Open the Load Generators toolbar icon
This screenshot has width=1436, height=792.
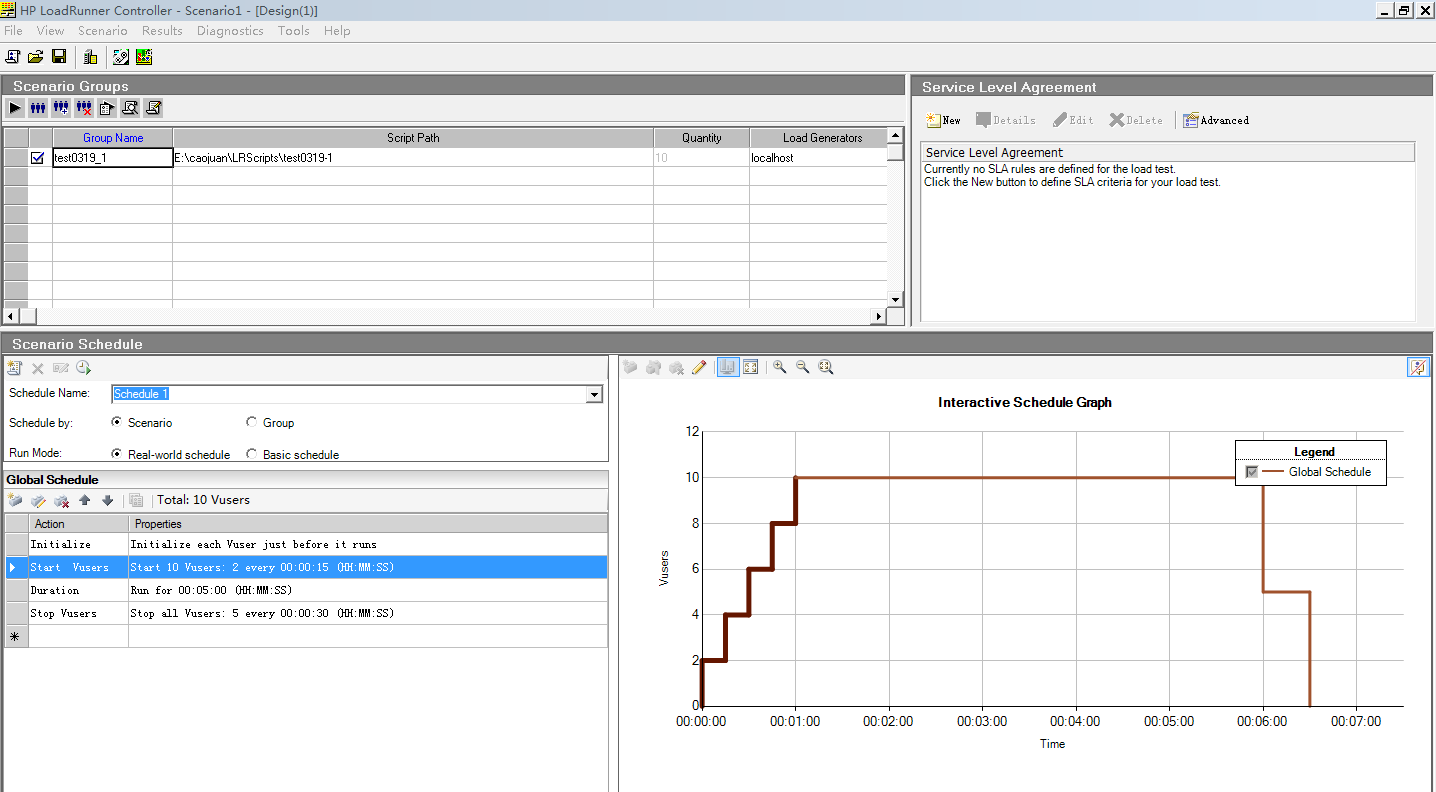tap(89, 57)
